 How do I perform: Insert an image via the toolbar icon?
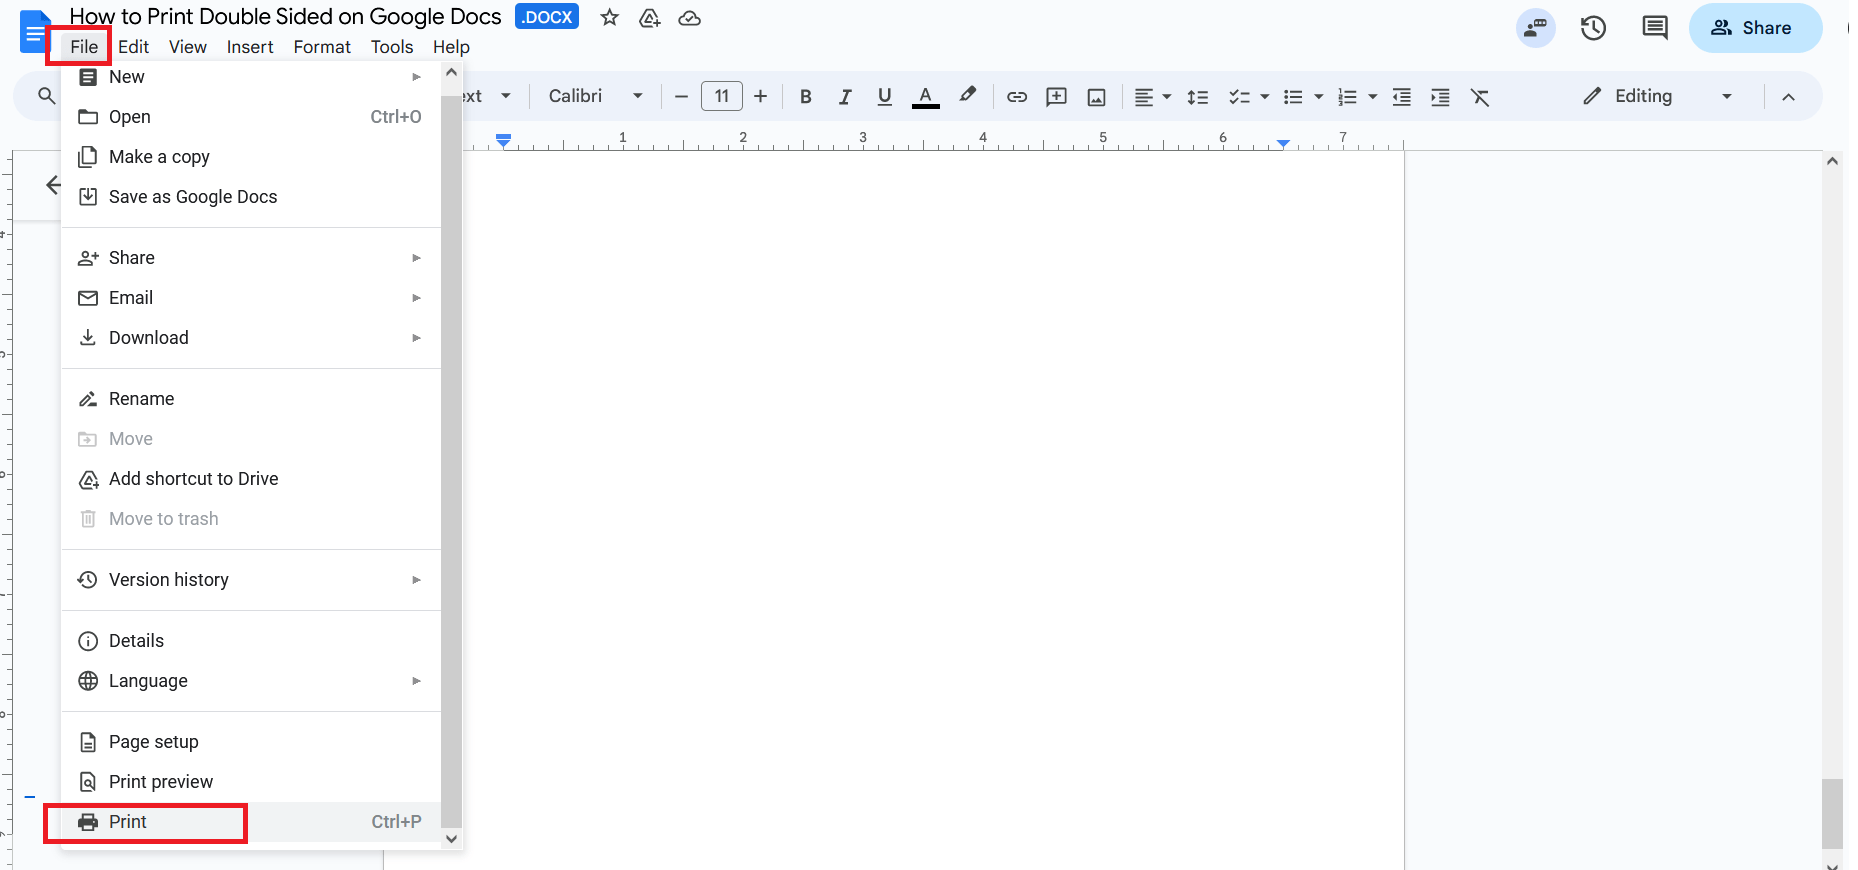point(1097,96)
